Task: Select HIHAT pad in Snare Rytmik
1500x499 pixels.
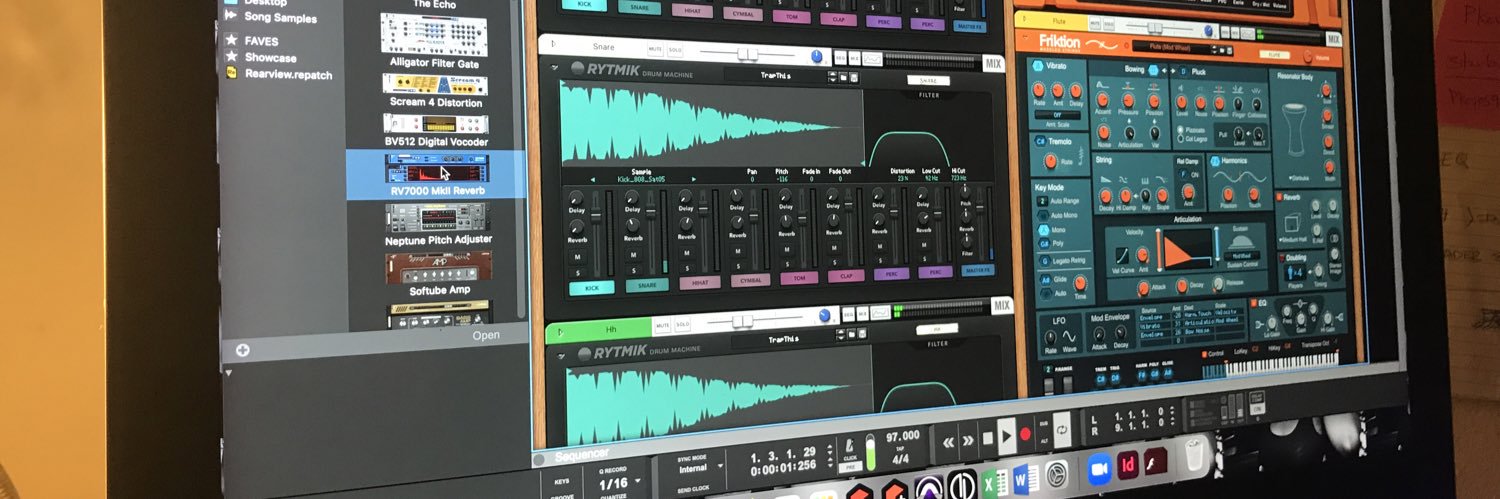Action: point(700,283)
